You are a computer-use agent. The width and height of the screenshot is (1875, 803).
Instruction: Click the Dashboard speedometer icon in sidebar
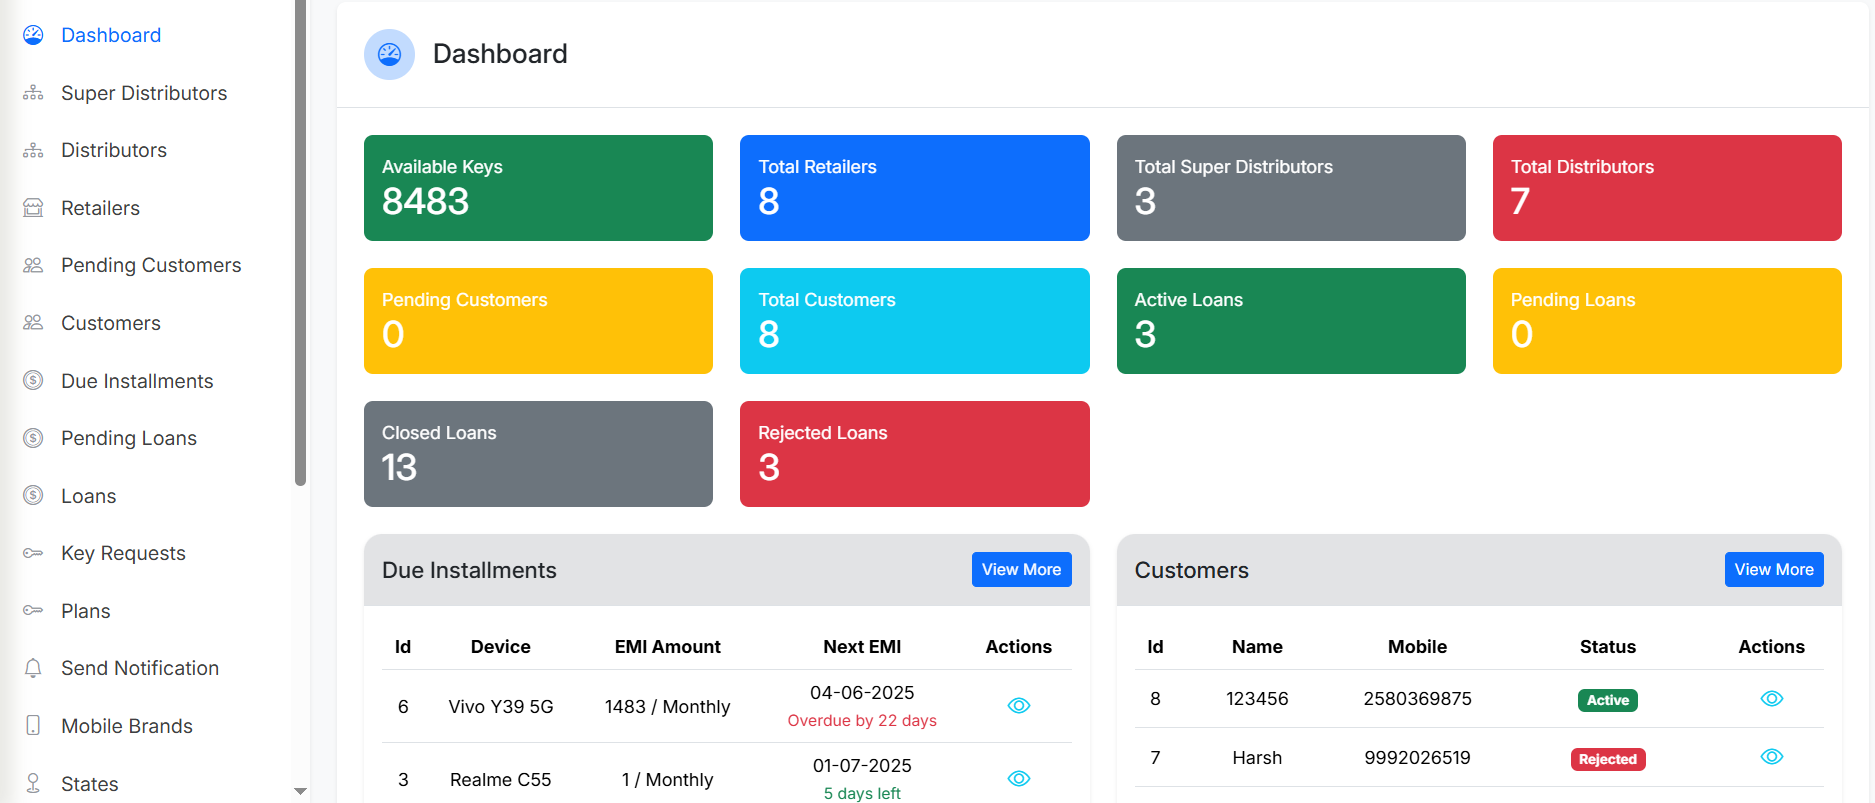pos(33,35)
